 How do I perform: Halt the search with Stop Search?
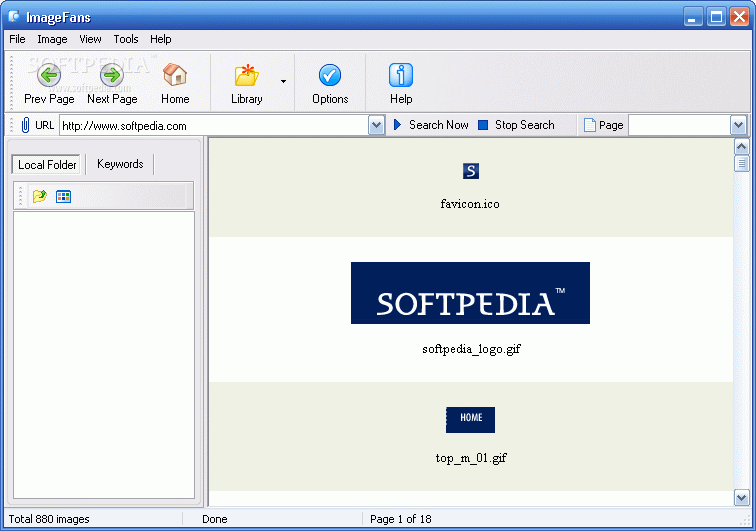point(516,125)
